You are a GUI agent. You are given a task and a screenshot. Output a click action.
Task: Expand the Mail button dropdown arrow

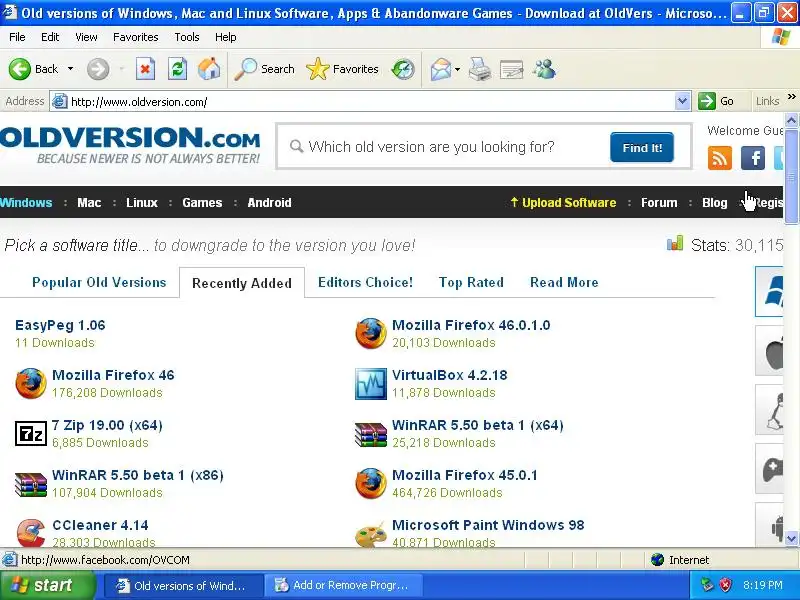click(457, 69)
